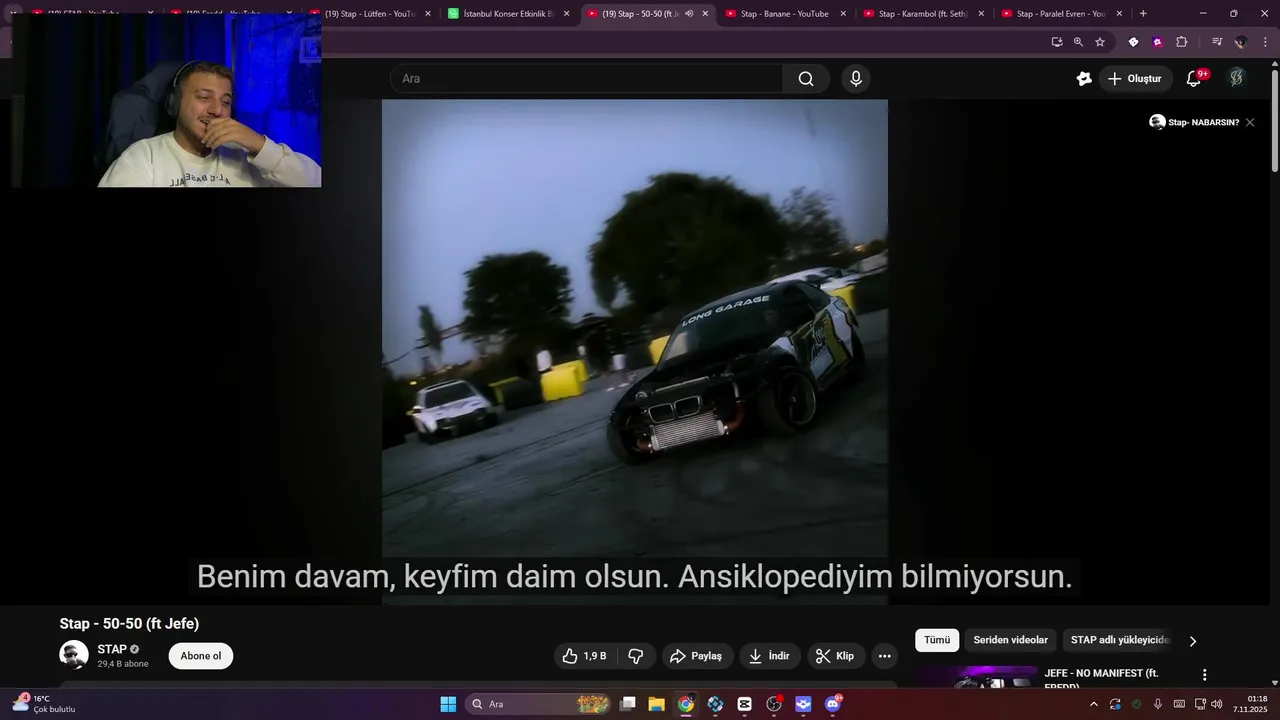Open the weather widget 16°C
The image size is (1280, 720).
click(x=45, y=704)
